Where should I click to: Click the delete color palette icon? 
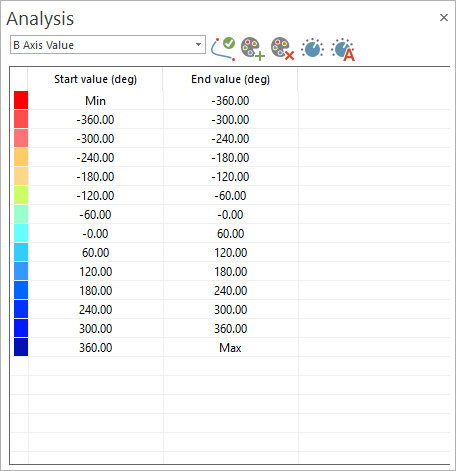point(282,49)
